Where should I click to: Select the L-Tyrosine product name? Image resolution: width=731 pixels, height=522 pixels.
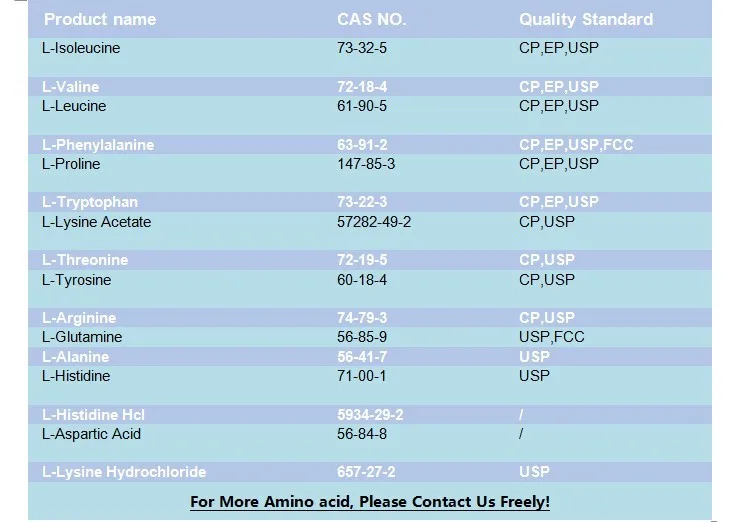coord(76,280)
